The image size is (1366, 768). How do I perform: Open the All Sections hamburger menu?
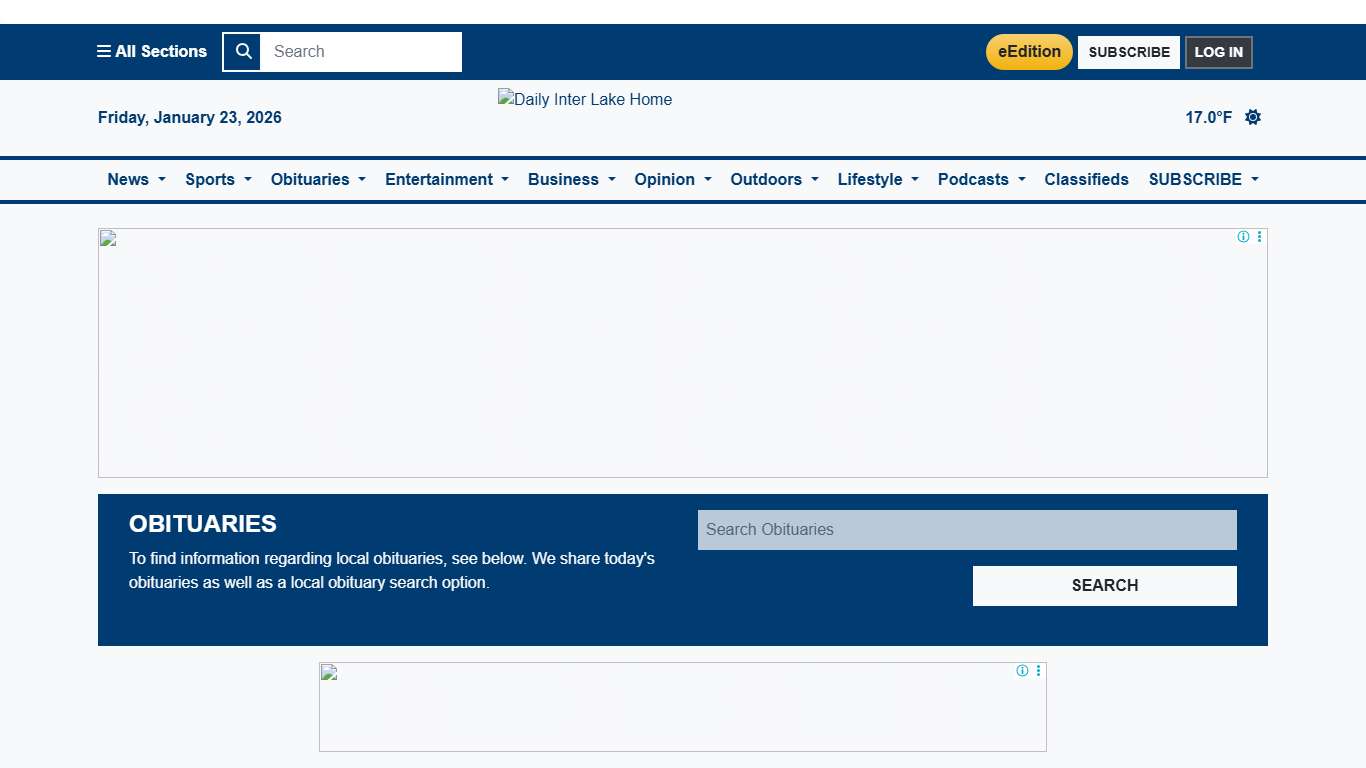pos(152,52)
